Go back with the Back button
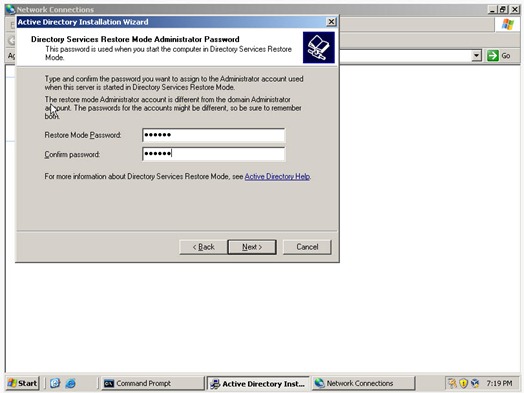 203,247
